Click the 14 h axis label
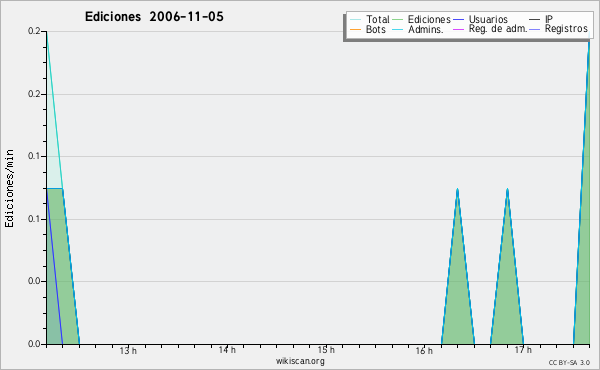600x370 pixels. [227, 350]
